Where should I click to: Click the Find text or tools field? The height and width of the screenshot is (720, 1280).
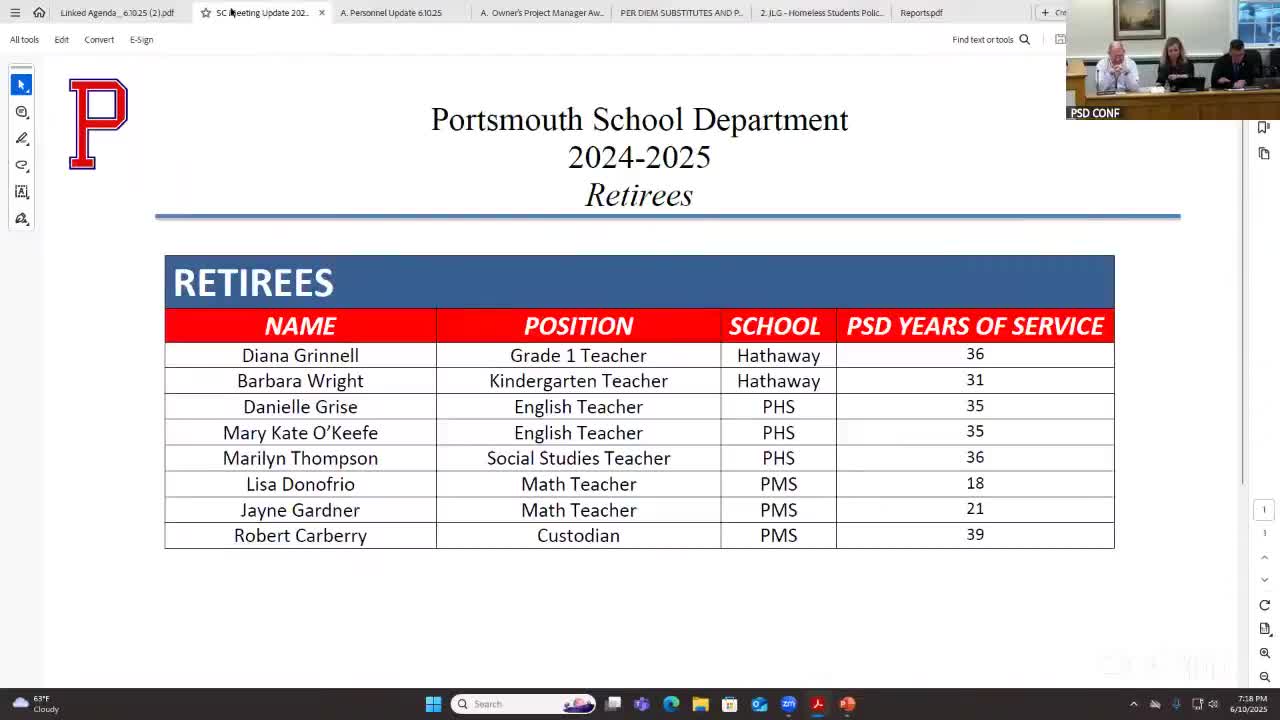[x=983, y=40]
